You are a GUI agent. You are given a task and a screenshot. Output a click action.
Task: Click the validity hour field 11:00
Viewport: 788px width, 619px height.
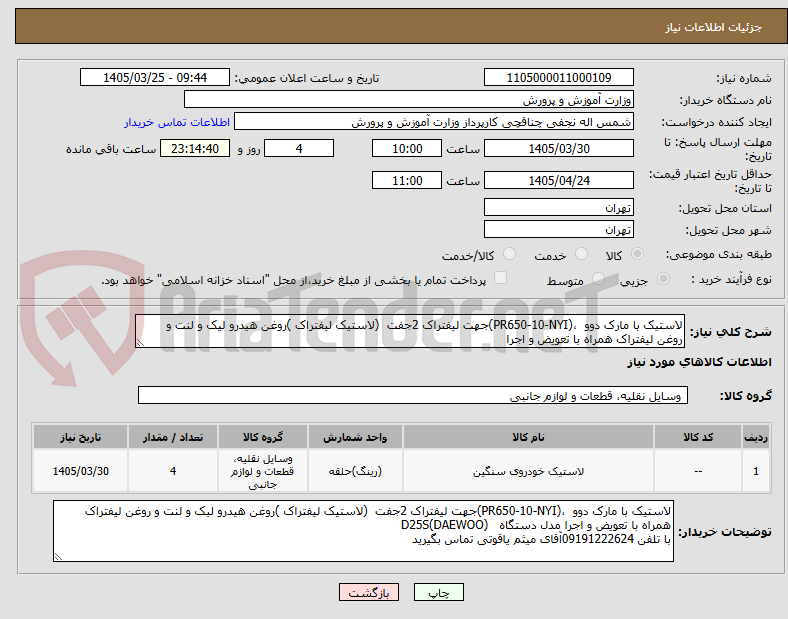click(x=407, y=180)
